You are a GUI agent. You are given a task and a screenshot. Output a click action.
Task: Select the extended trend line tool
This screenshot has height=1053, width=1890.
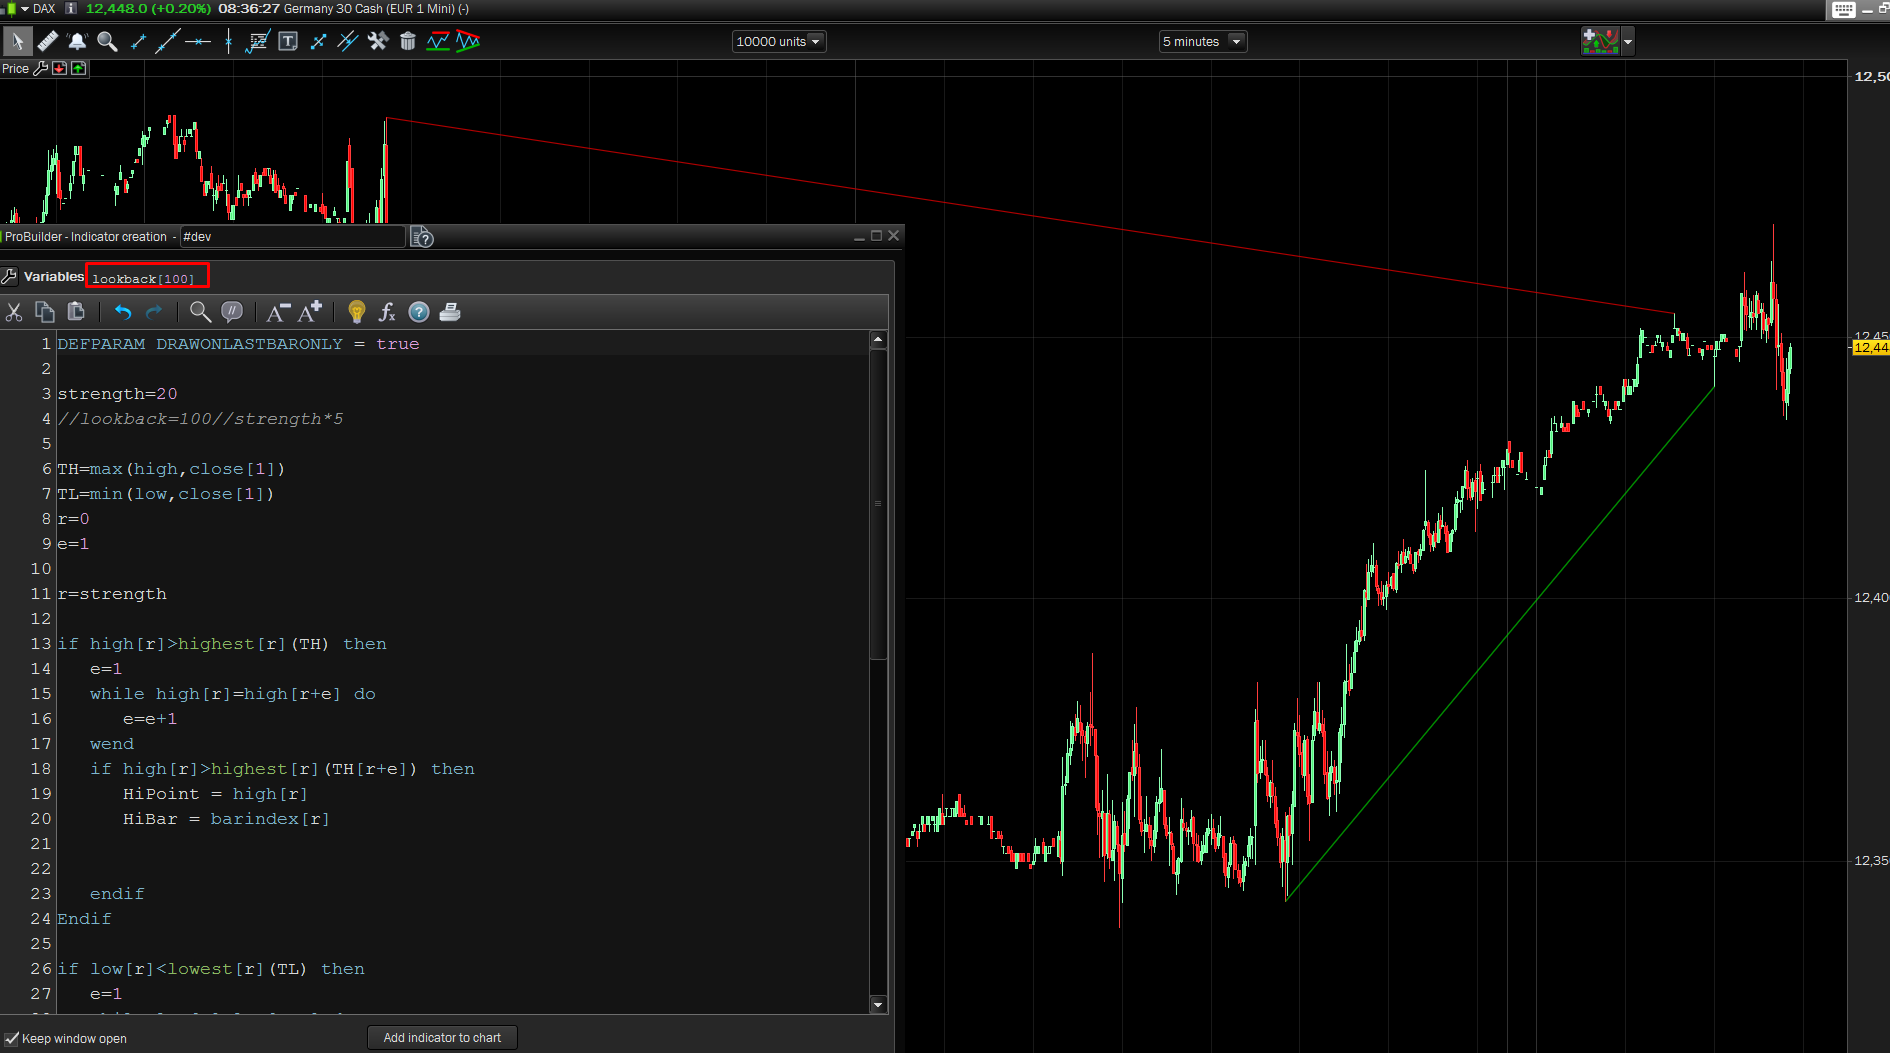[x=167, y=41]
